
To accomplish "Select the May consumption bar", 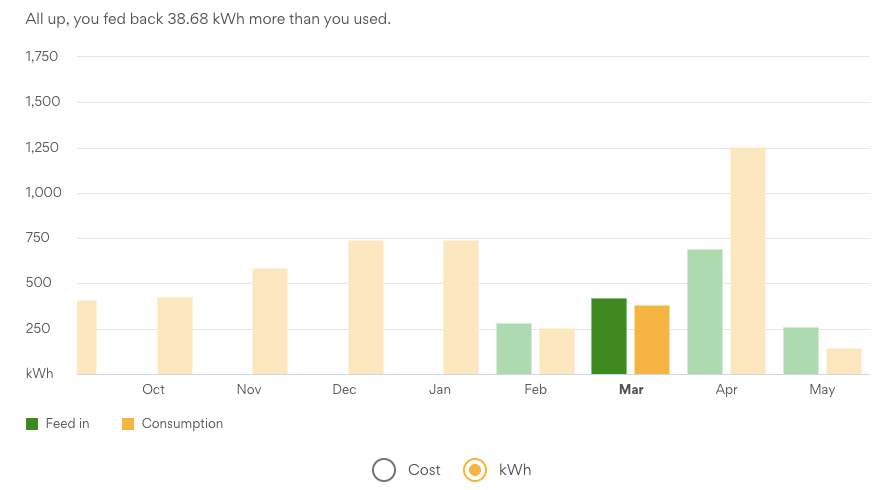I will click(844, 361).
